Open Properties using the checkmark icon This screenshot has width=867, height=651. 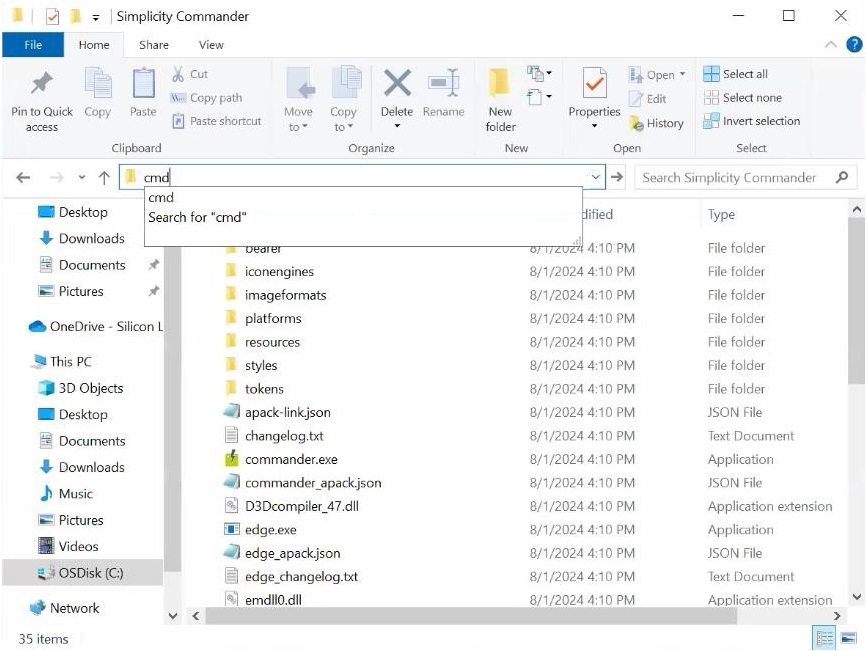coord(594,85)
